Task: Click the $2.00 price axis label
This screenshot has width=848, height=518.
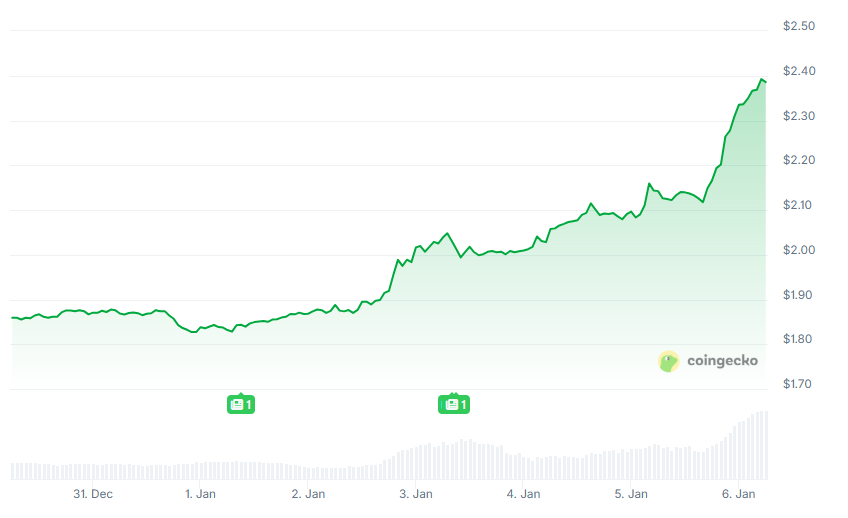Action: pyautogui.click(x=799, y=250)
